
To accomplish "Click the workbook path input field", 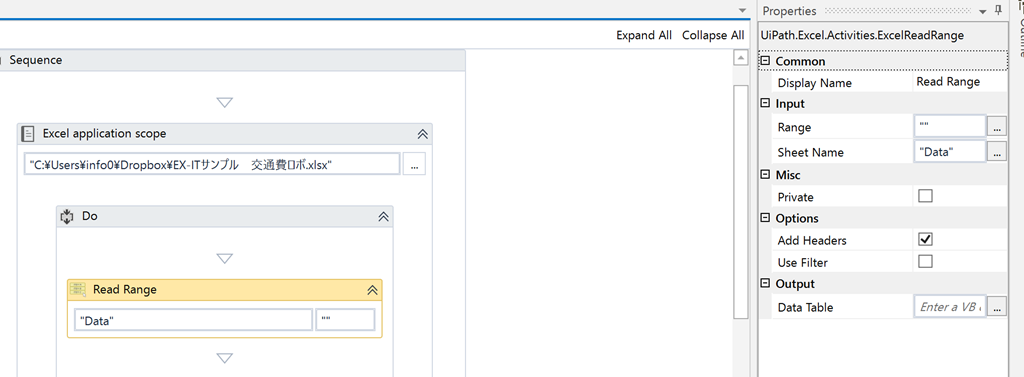I will [x=213, y=165].
